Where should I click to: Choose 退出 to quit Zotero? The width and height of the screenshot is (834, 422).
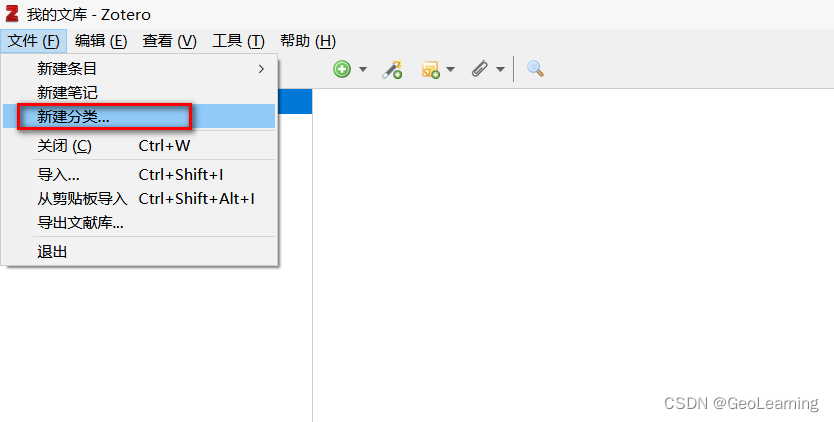pyautogui.click(x=139, y=251)
